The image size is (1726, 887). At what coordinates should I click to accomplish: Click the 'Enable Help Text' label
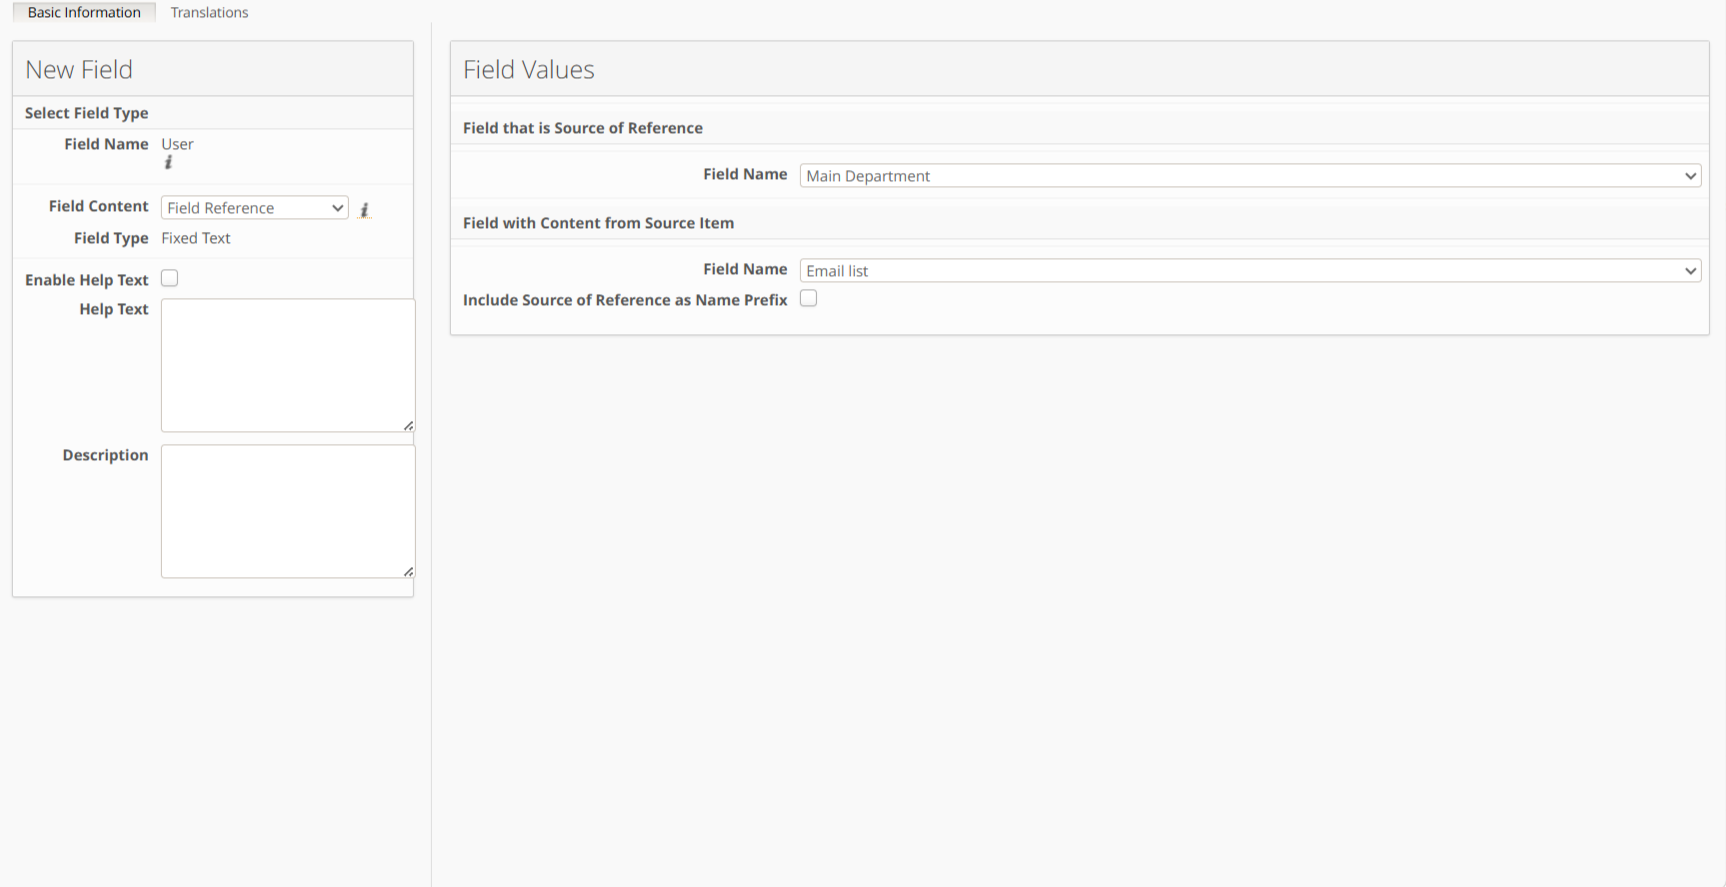[x=87, y=280]
